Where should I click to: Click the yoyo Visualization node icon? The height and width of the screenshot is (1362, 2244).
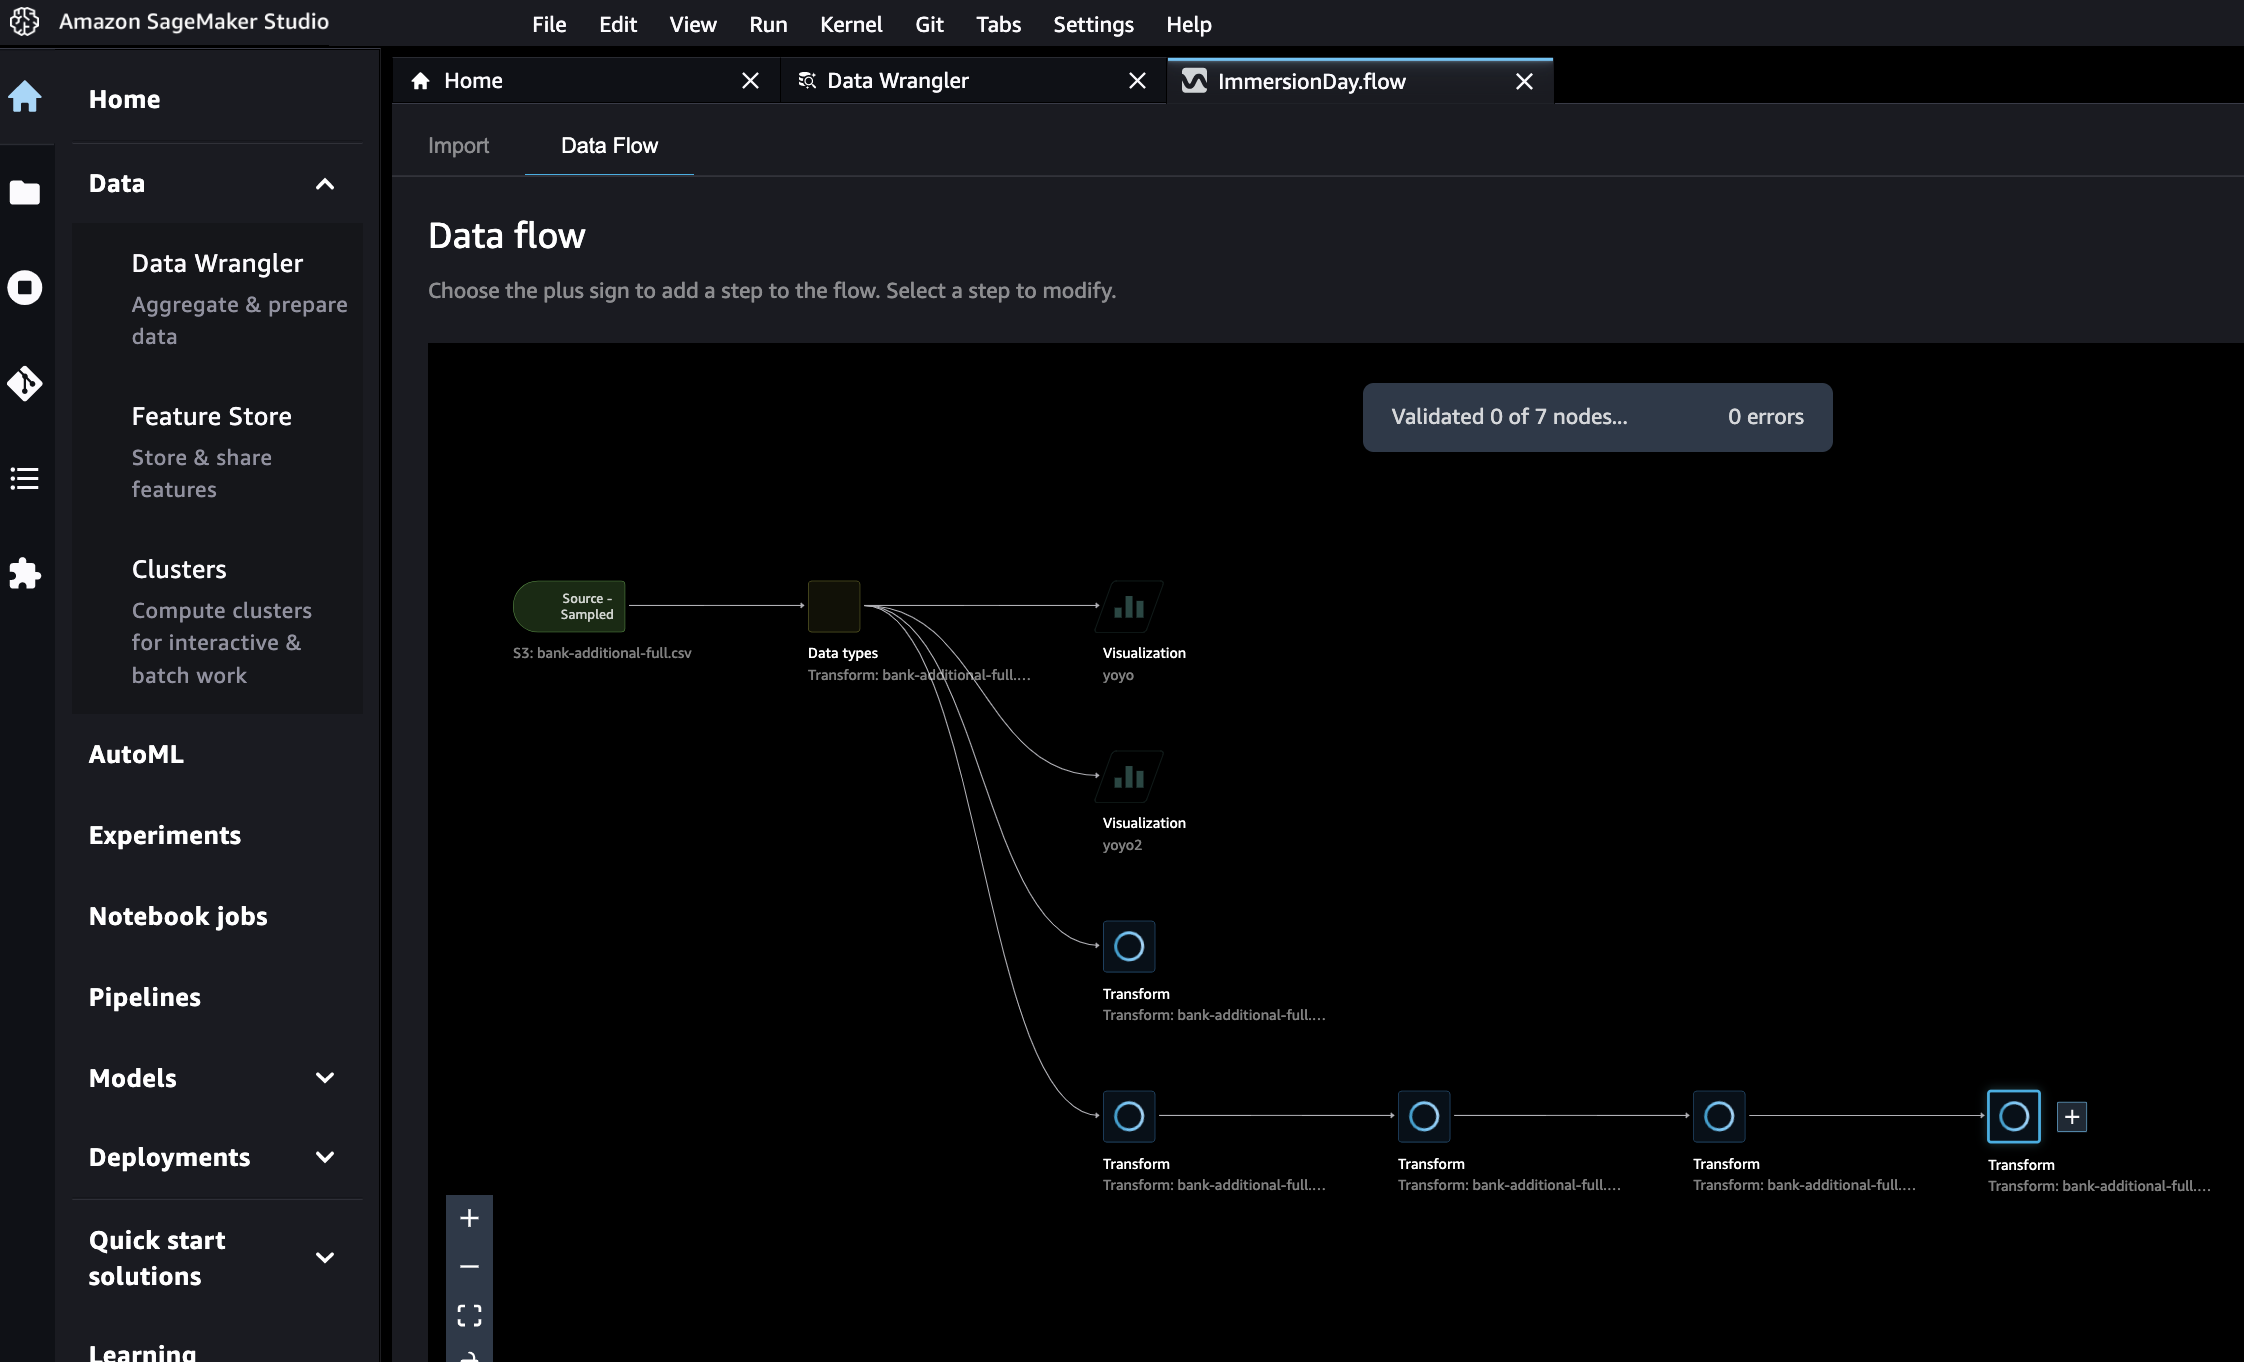(x=1129, y=606)
